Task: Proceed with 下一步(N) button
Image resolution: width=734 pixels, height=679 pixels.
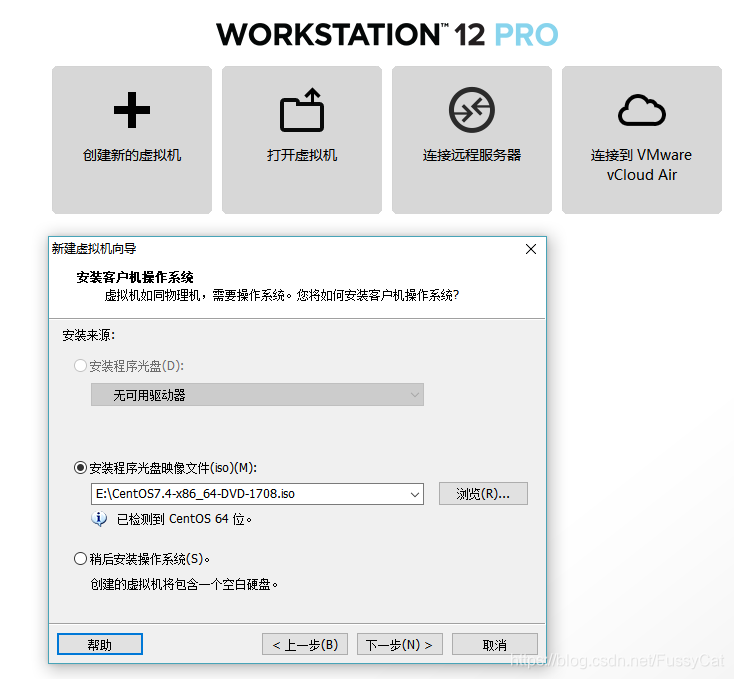Action: coord(400,644)
